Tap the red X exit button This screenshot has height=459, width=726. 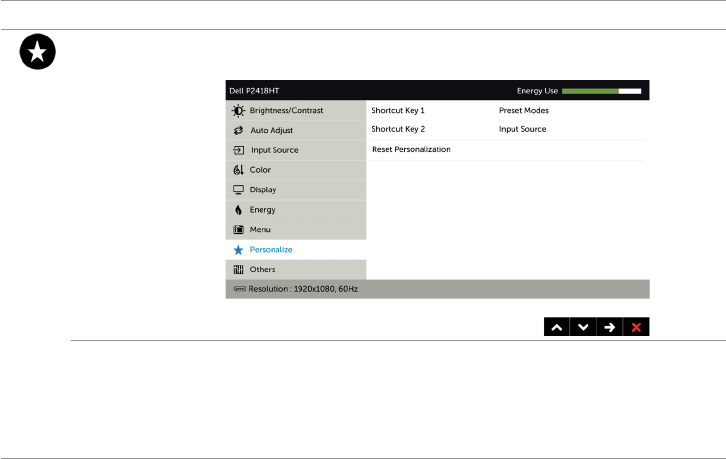(636, 327)
